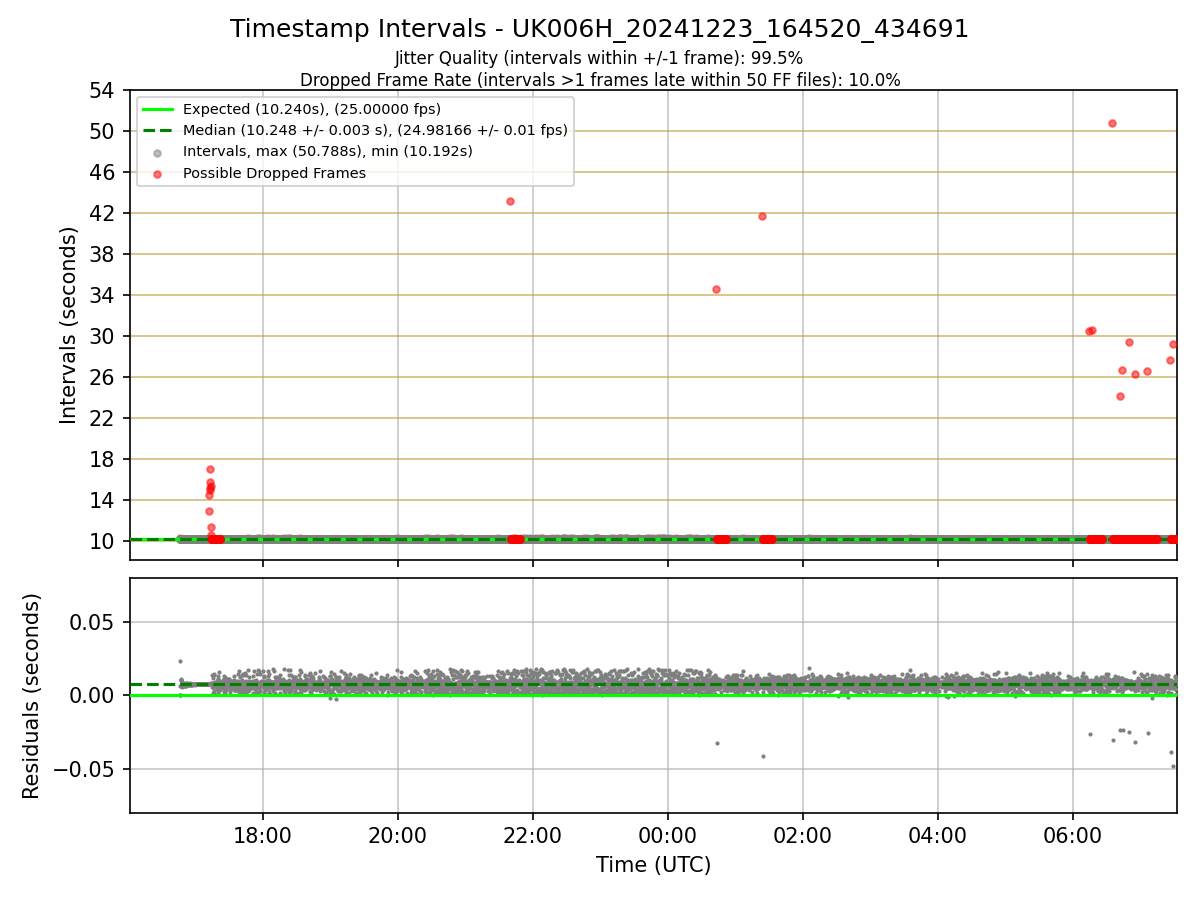Click legend entry 'Possible Dropped Frames'
1200x900 pixels.
pyautogui.click(x=274, y=173)
